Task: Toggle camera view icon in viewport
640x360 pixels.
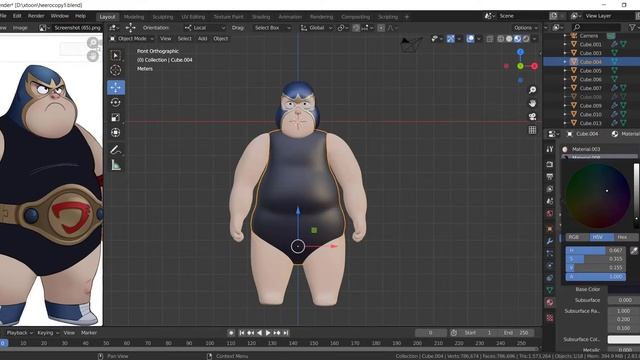Action: pyautogui.click(x=532, y=117)
